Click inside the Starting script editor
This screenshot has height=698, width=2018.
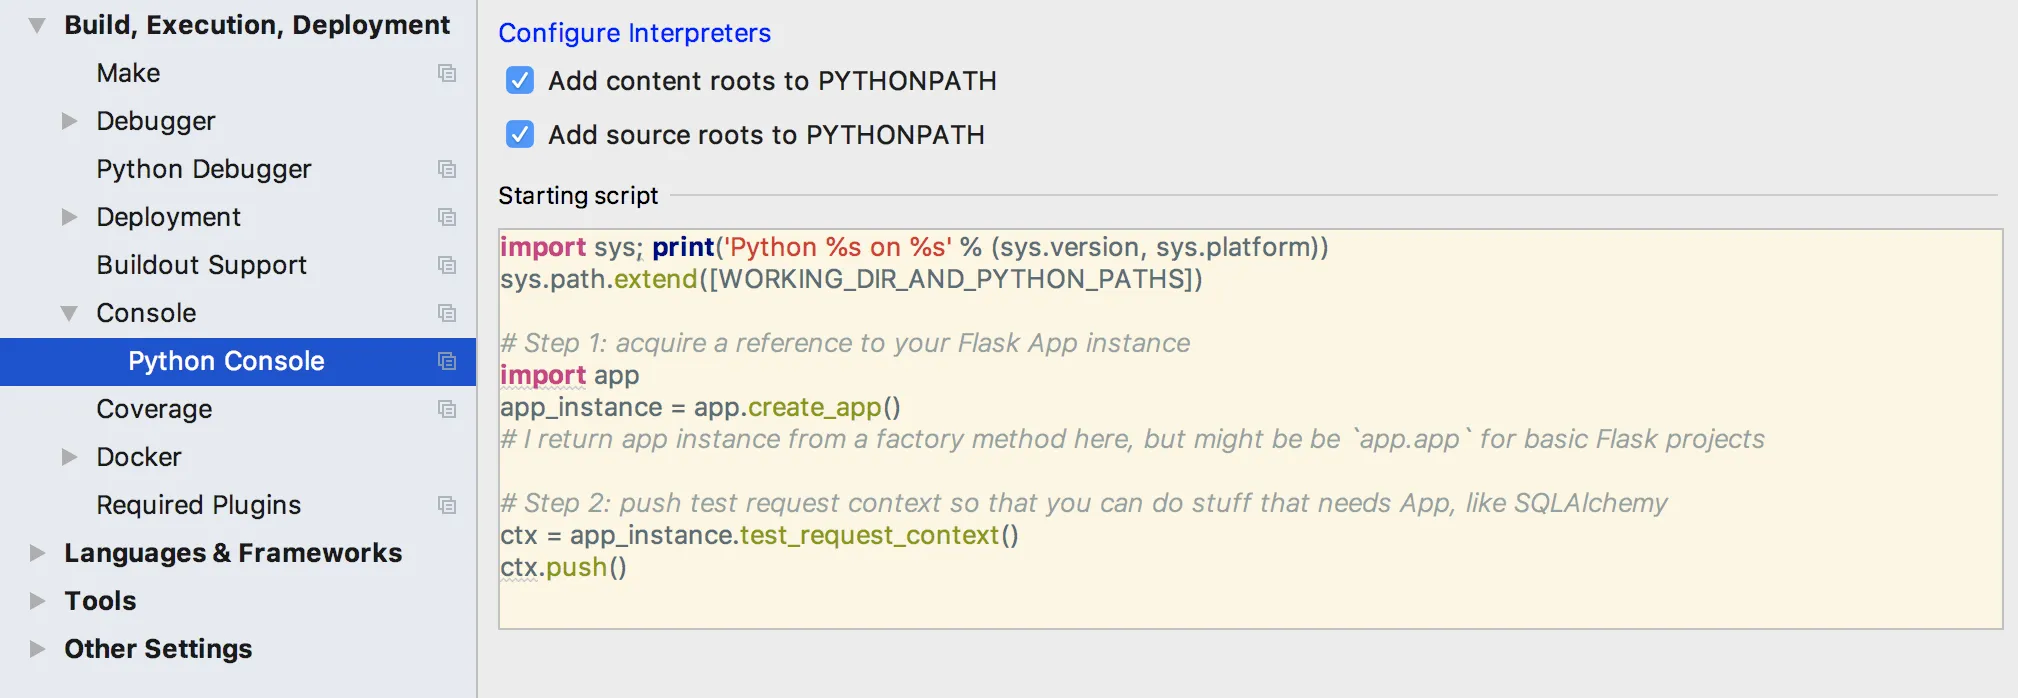1250,600
